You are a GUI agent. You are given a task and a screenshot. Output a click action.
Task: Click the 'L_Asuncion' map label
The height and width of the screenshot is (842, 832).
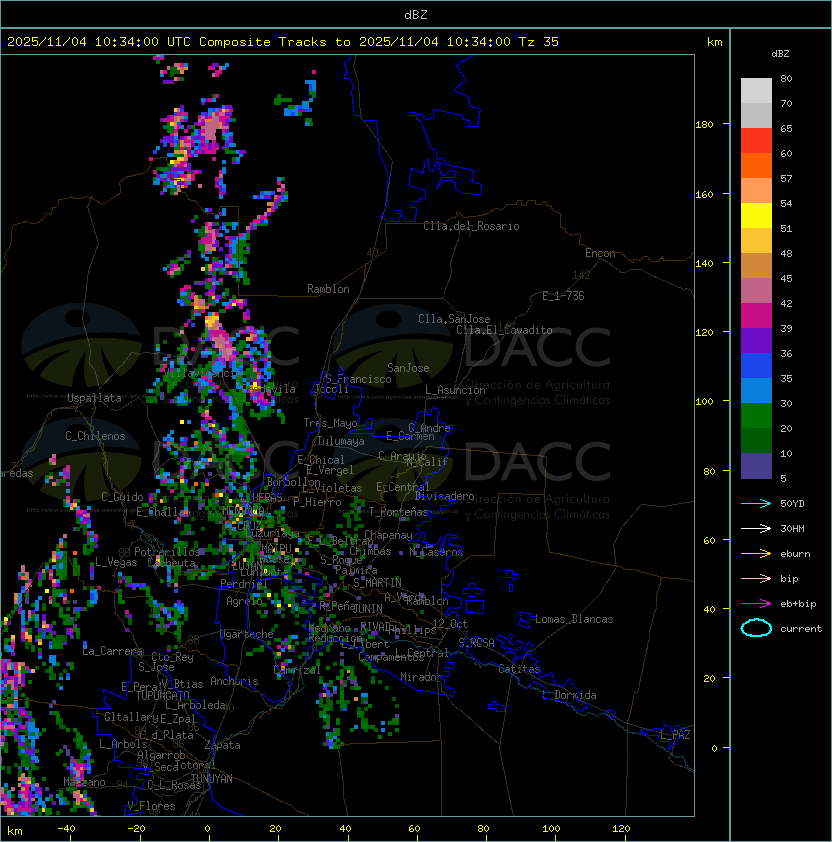pyautogui.click(x=455, y=390)
